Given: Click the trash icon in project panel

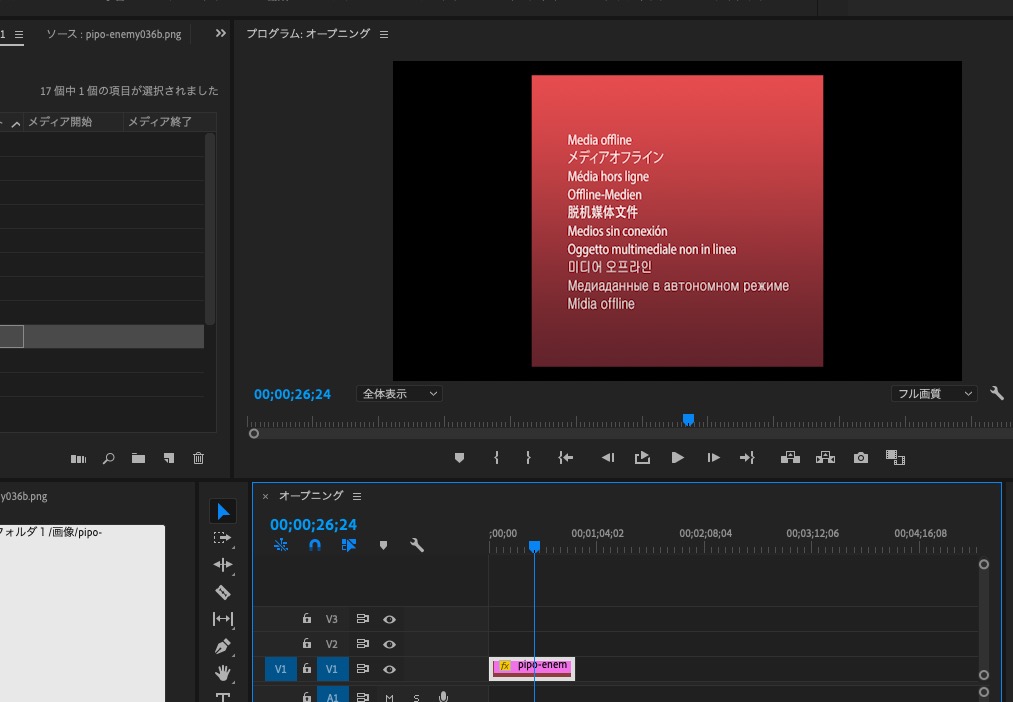Looking at the screenshot, I should tap(198, 458).
